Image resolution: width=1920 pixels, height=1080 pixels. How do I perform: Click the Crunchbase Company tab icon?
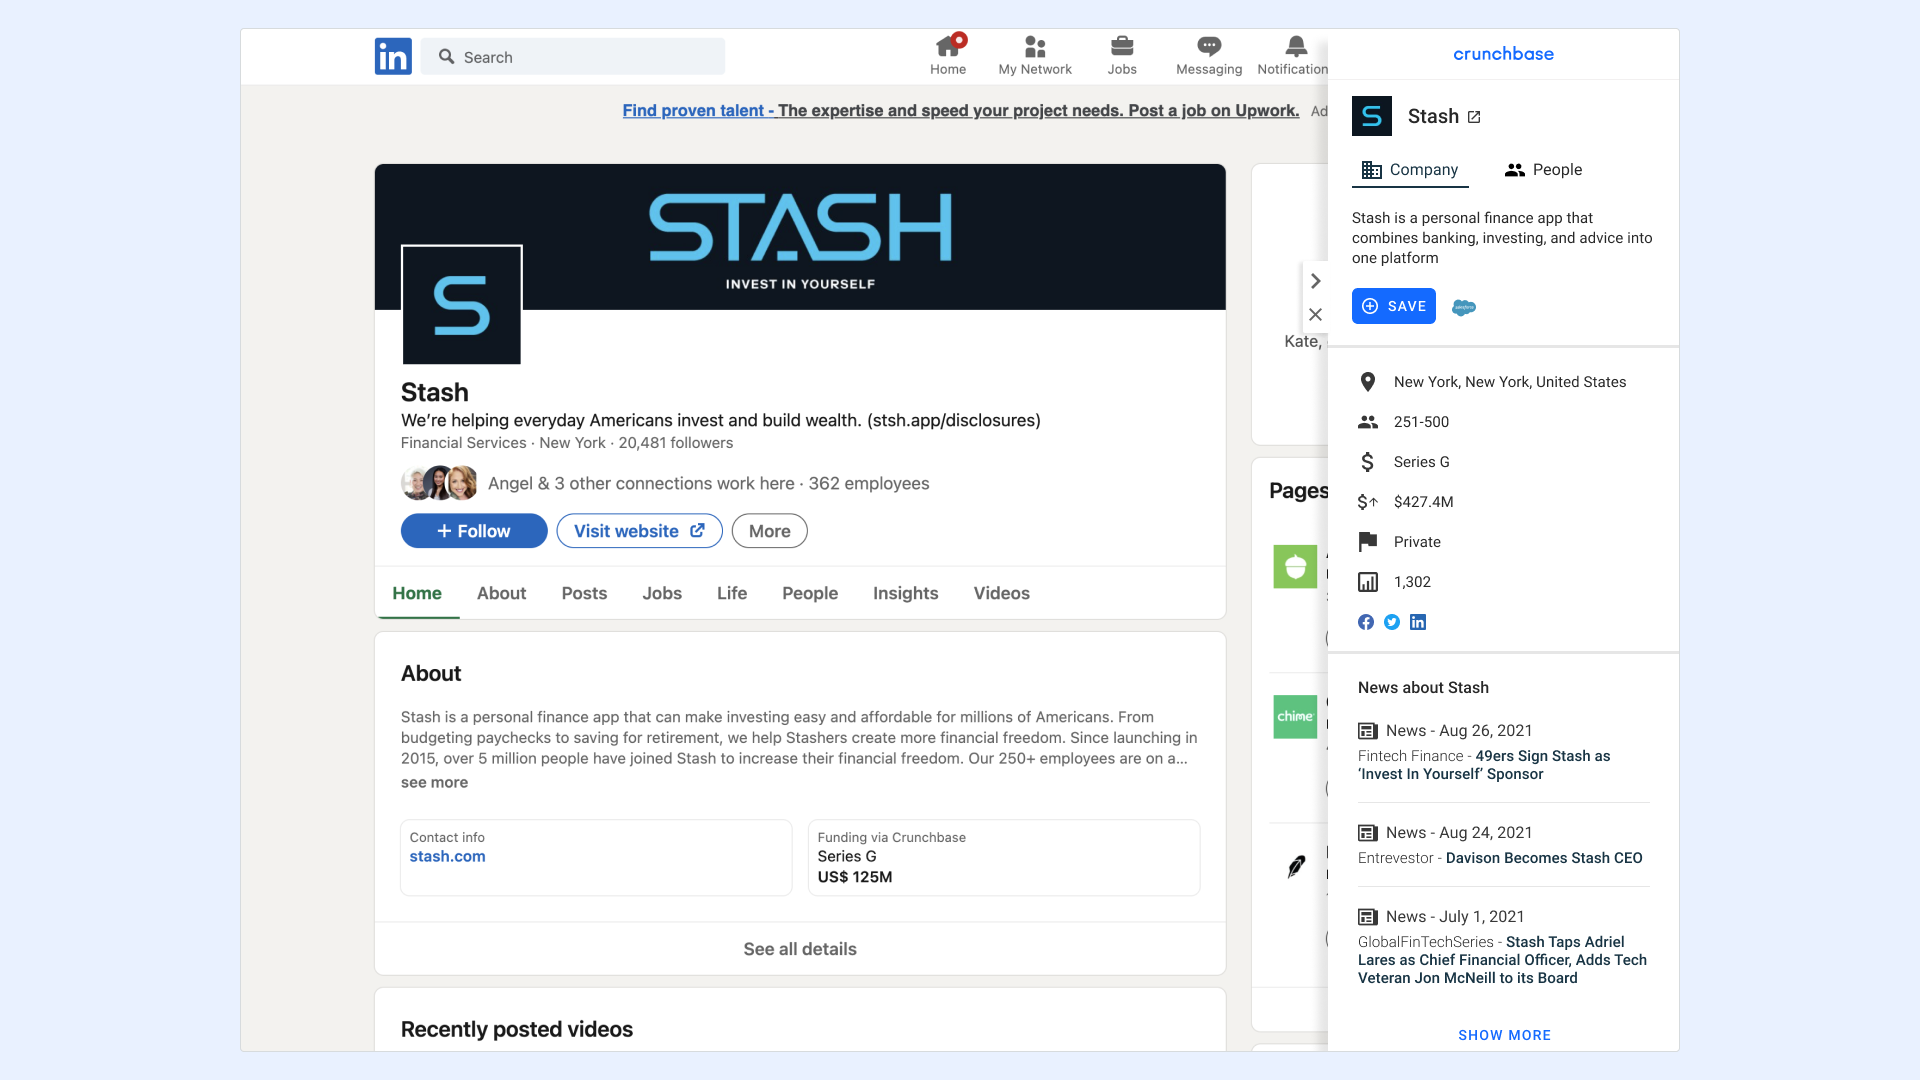pos(1371,169)
